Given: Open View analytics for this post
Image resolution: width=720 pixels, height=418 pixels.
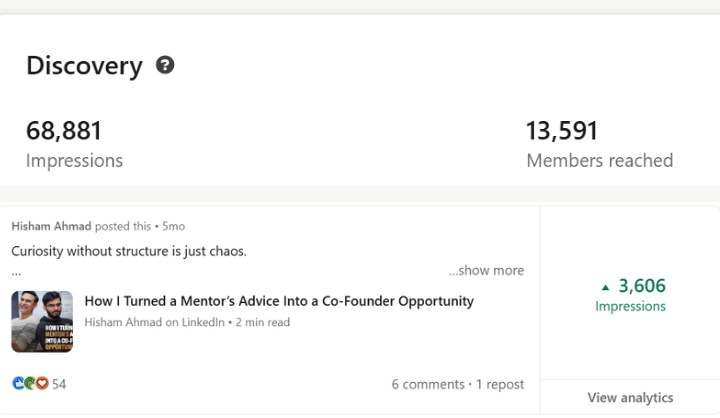Looking at the screenshot, I should [630, 397].
